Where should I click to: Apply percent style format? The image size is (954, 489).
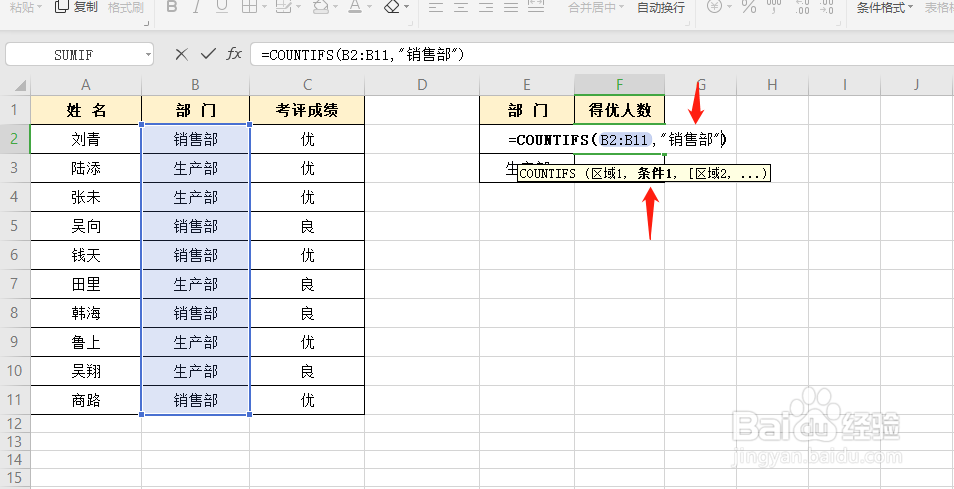(749, 7)
